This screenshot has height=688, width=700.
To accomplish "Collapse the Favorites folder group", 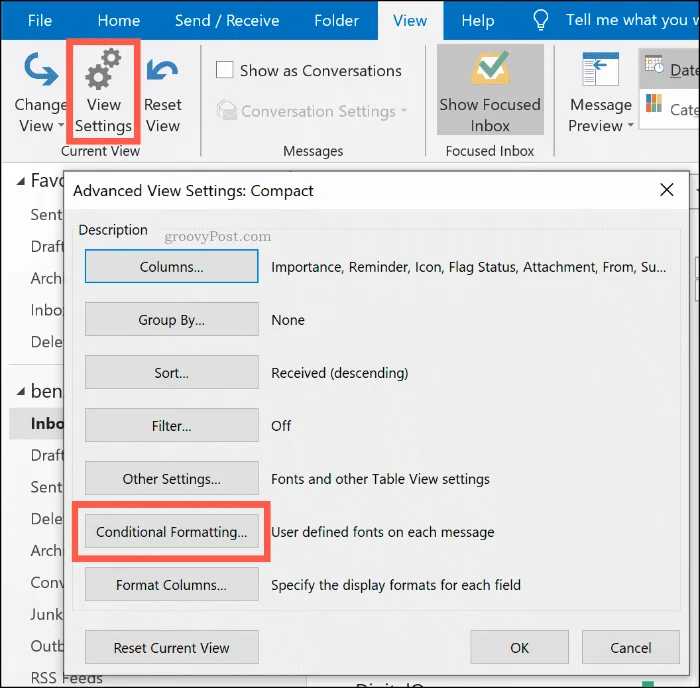I will 21,181.
